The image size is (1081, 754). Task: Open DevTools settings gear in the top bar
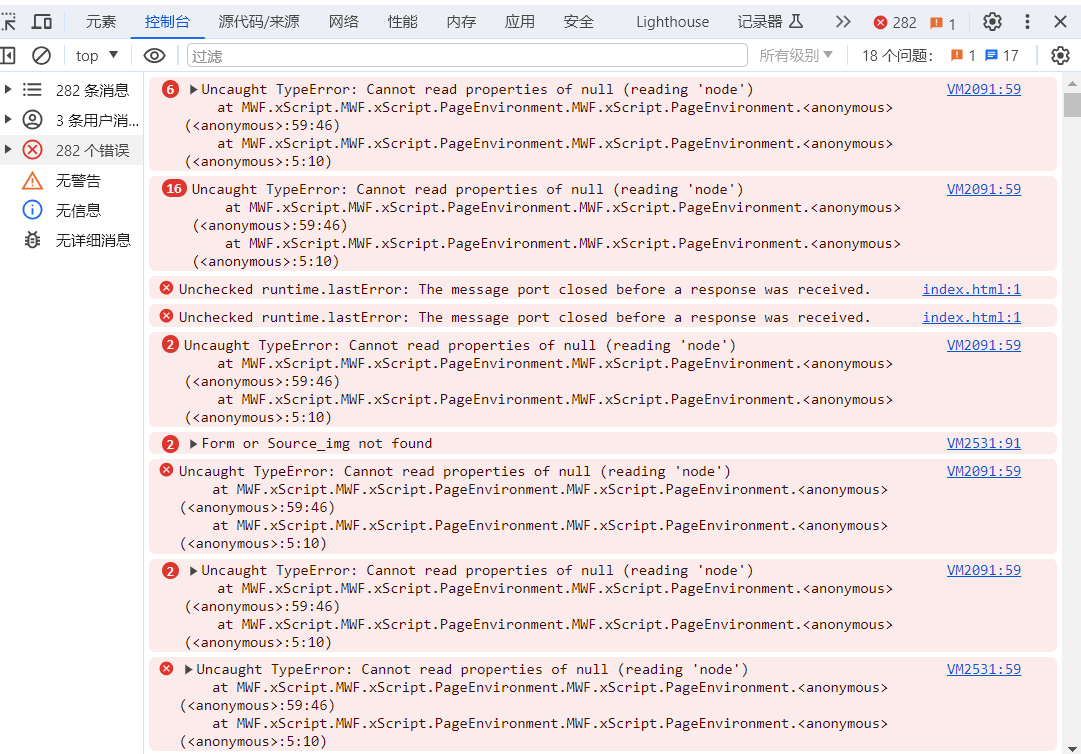point(992,22)
